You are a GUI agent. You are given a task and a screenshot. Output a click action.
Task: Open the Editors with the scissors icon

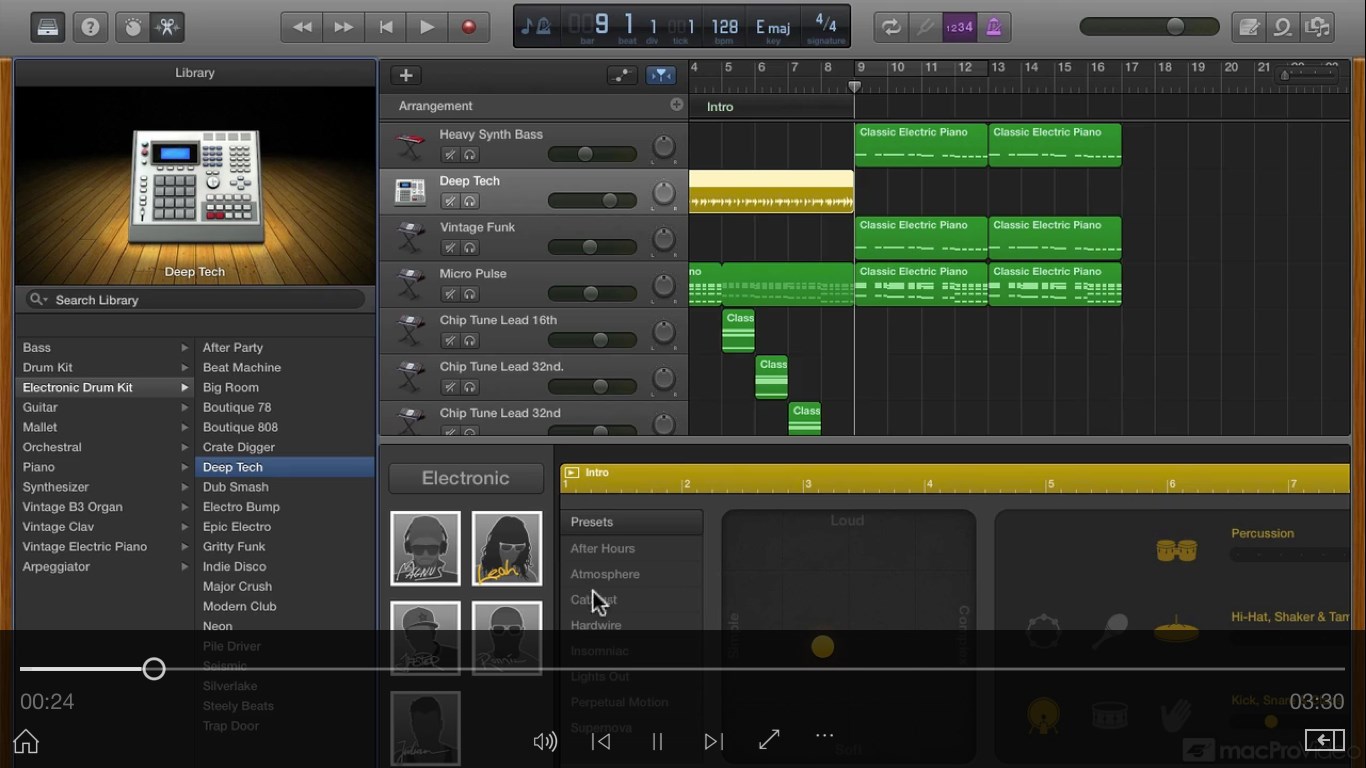click(x=167, y=27)
